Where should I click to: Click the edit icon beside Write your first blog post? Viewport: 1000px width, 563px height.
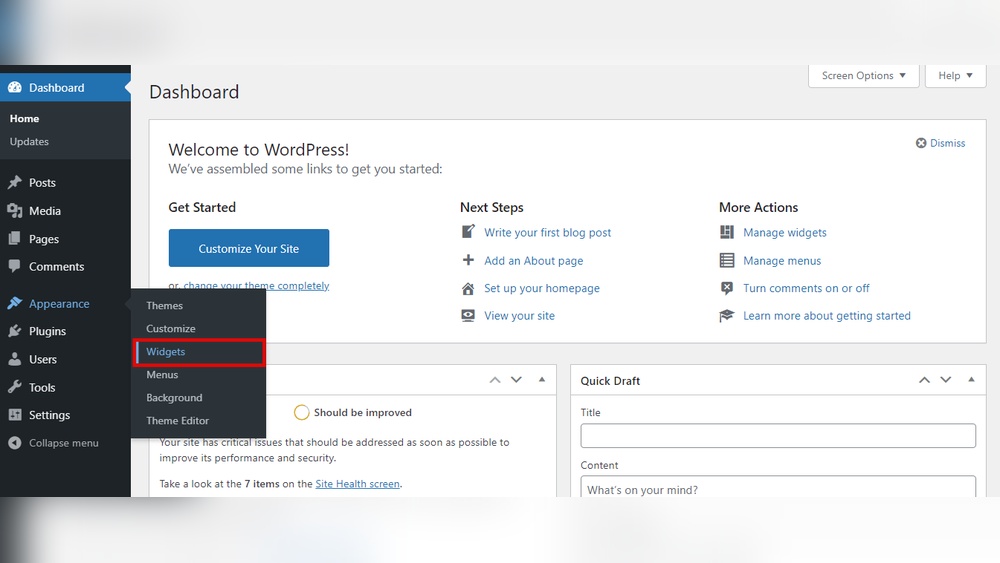click(468, 231)
